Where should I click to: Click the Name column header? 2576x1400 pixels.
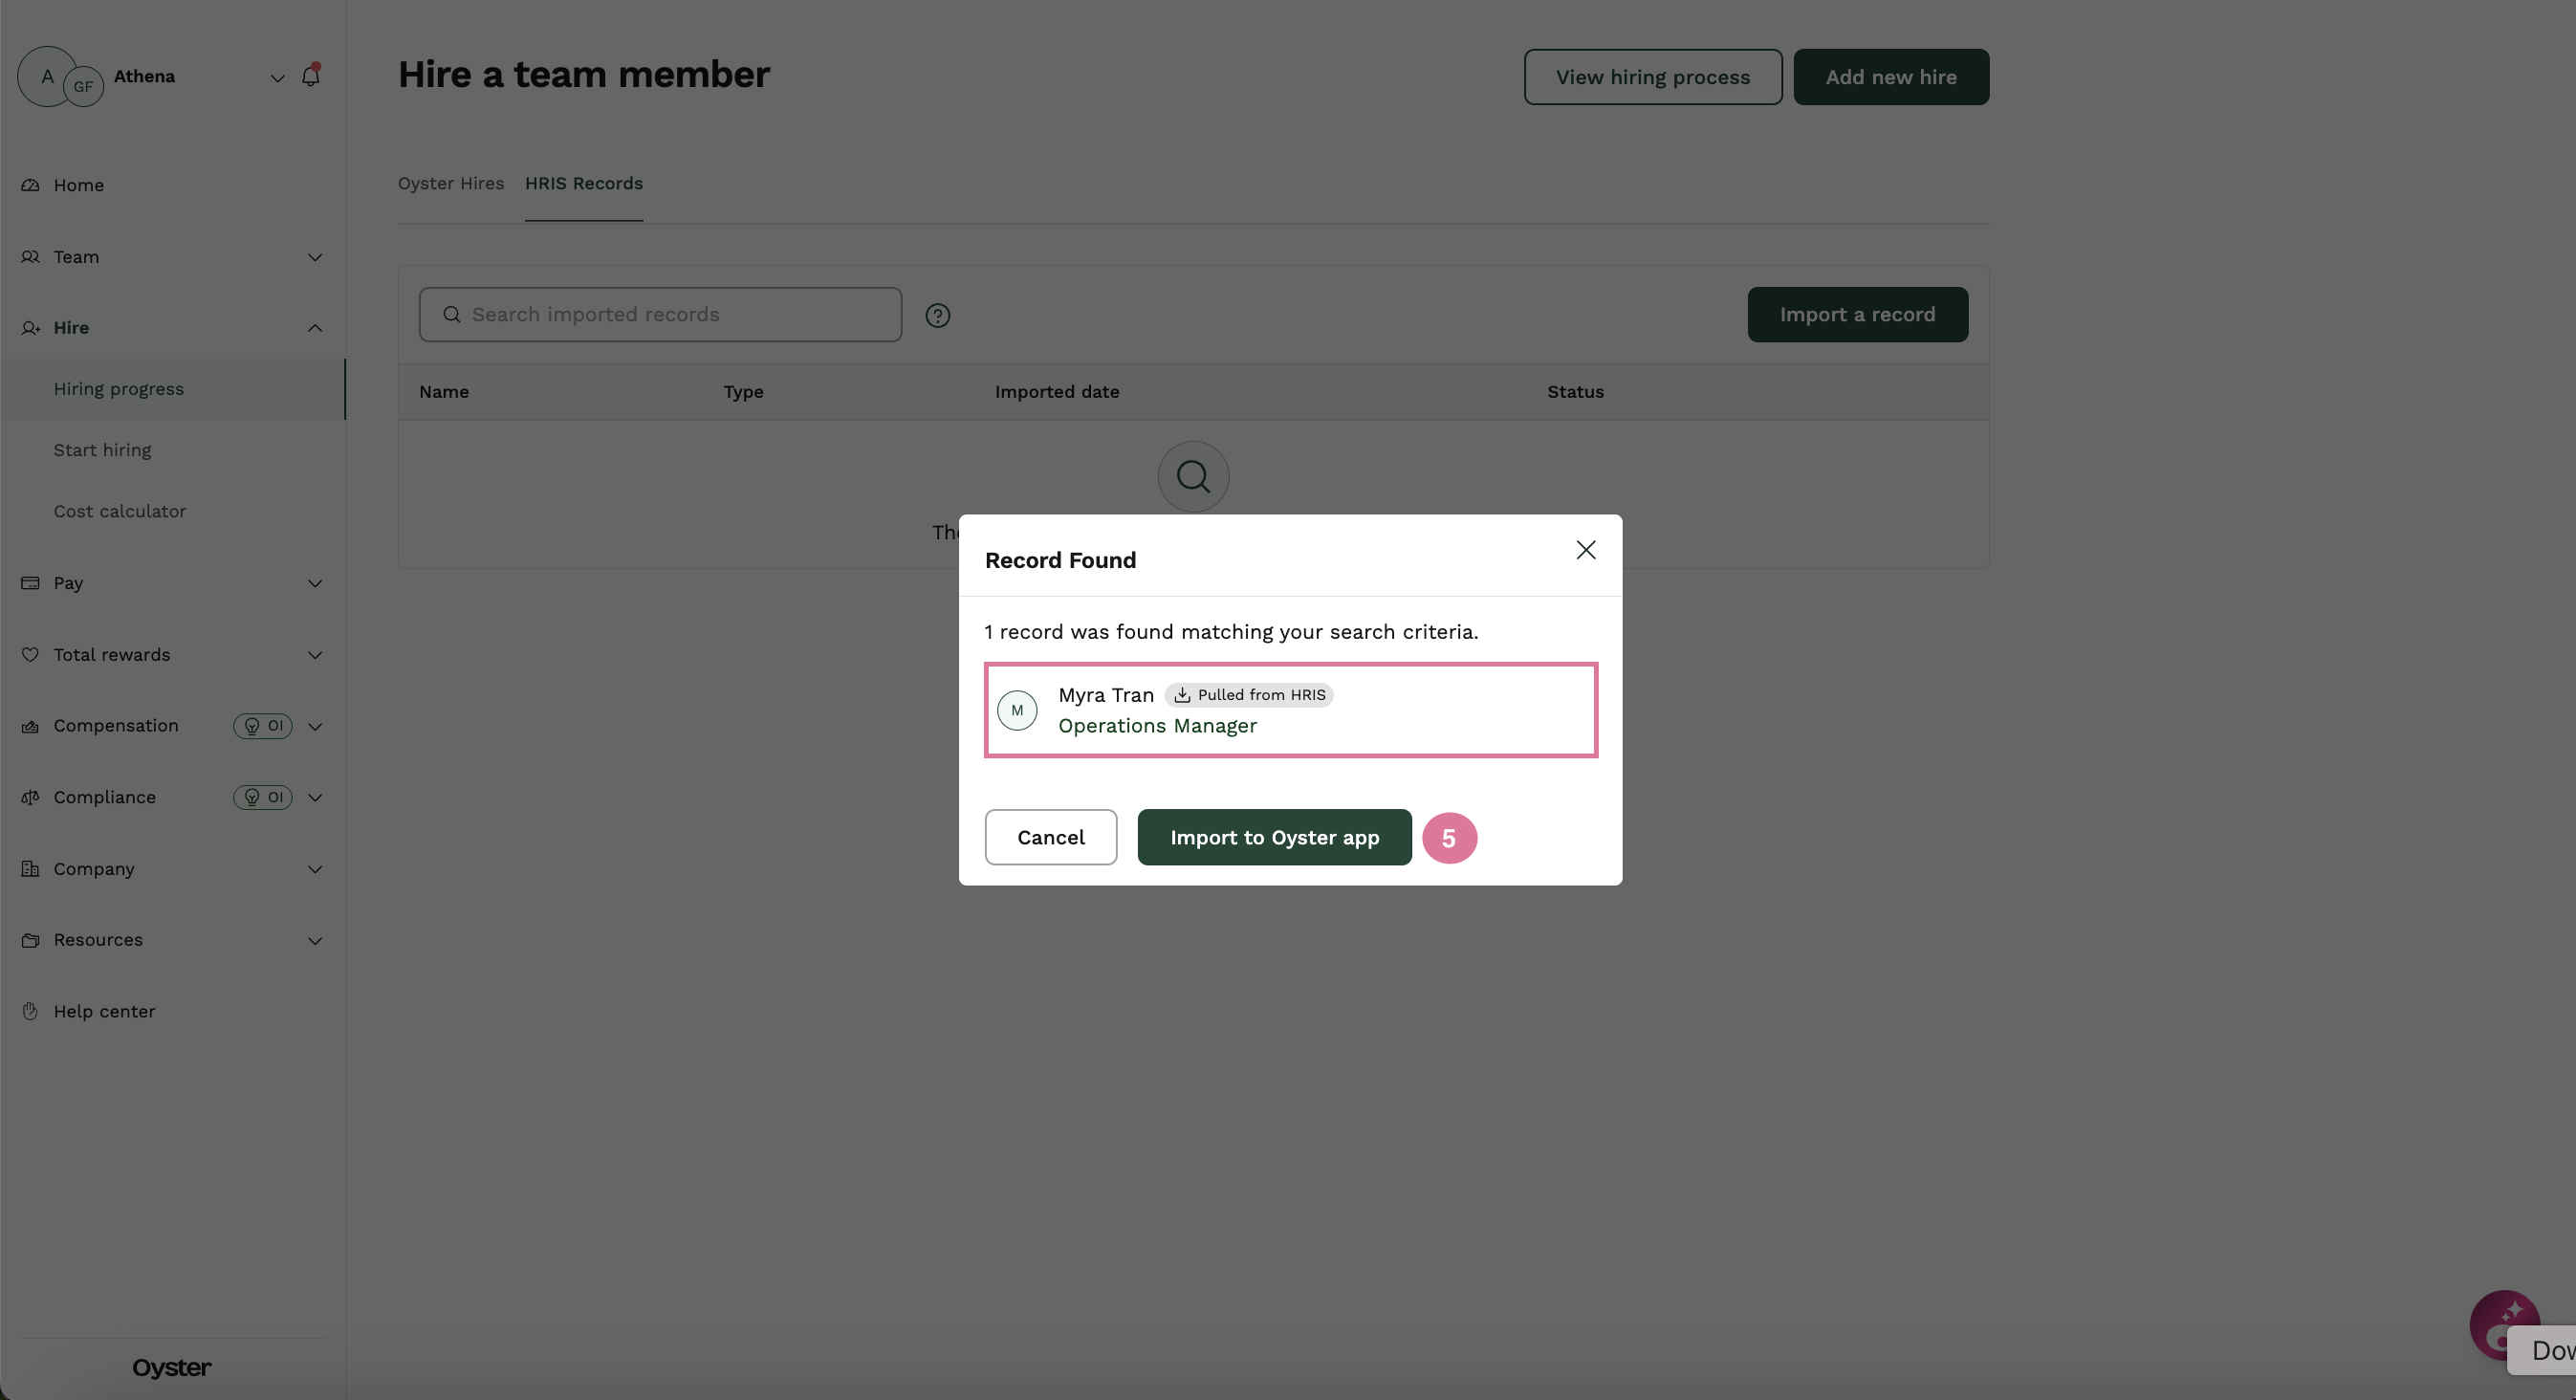click(444, 392)
